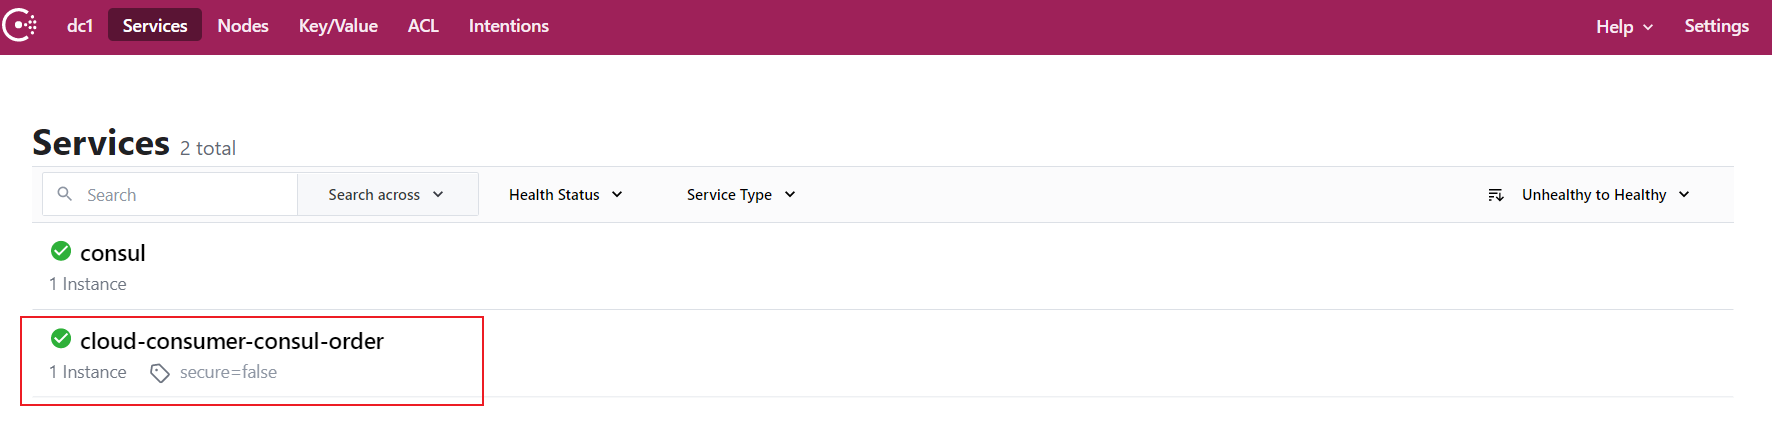Open the consul service

113,253
